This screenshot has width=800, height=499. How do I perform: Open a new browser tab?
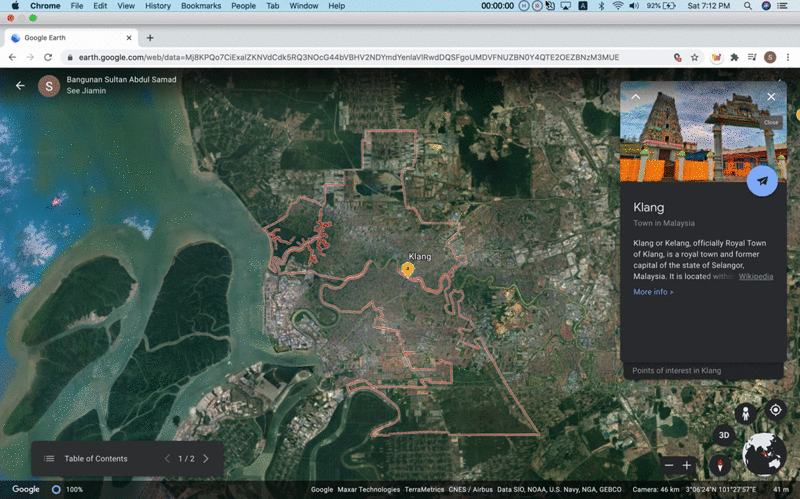tap(150, 38)
